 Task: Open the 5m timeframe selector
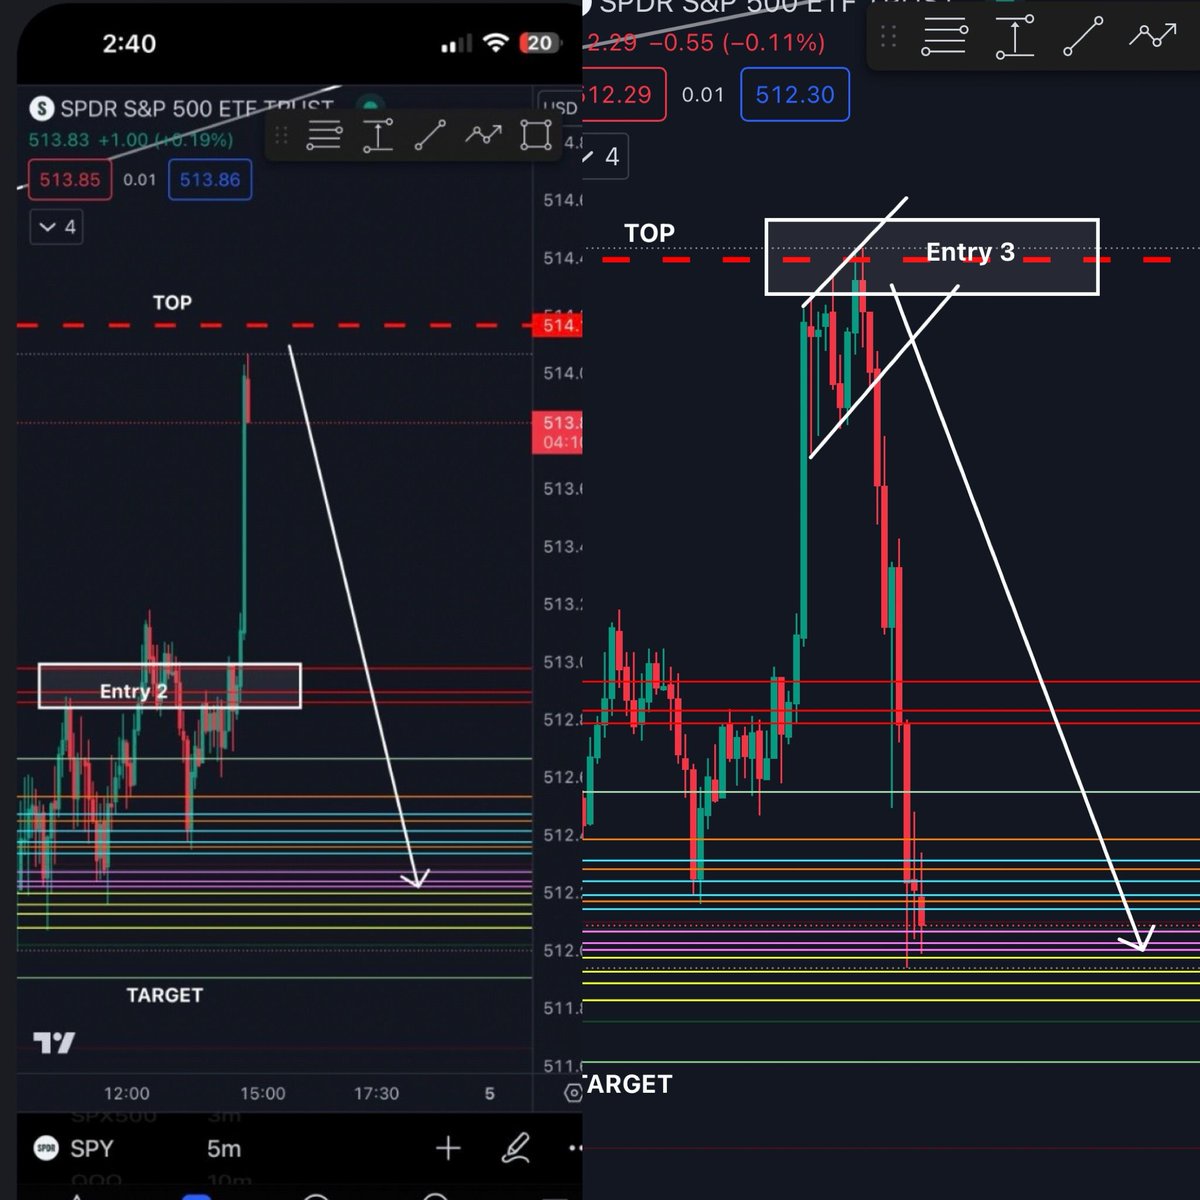point(224,1149)
